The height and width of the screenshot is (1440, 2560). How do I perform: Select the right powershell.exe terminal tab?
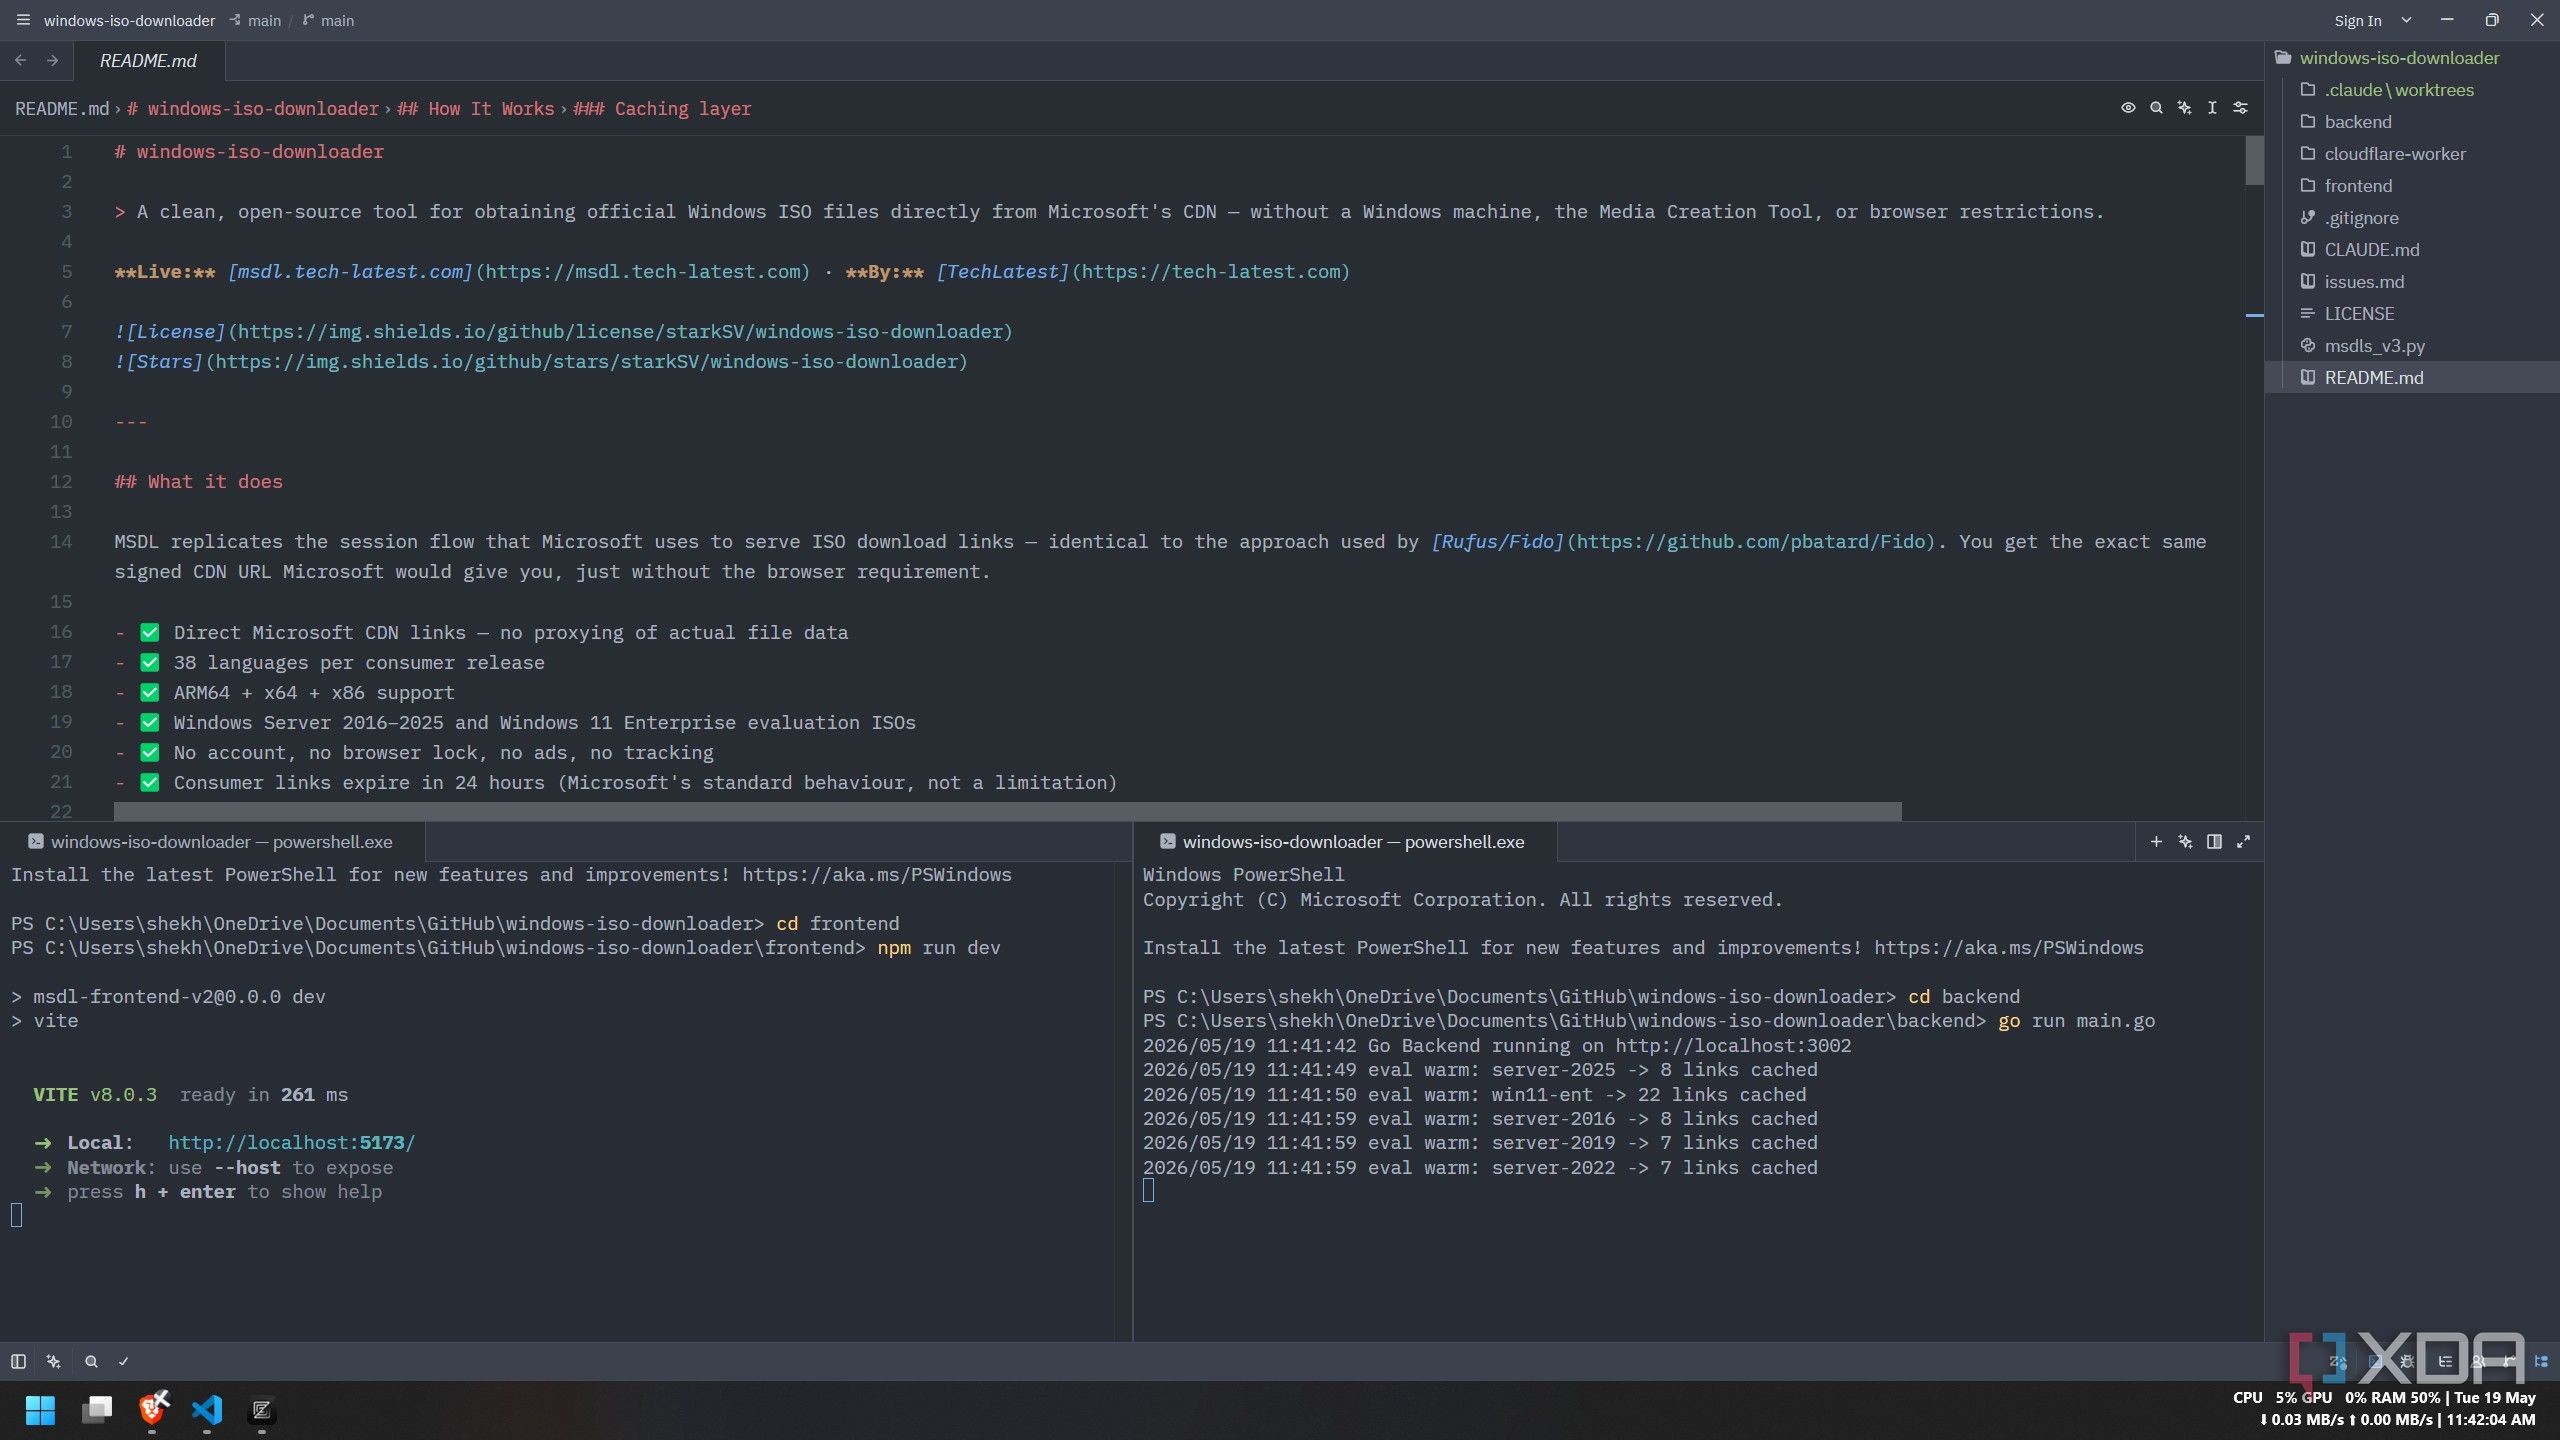(1344, 842)
